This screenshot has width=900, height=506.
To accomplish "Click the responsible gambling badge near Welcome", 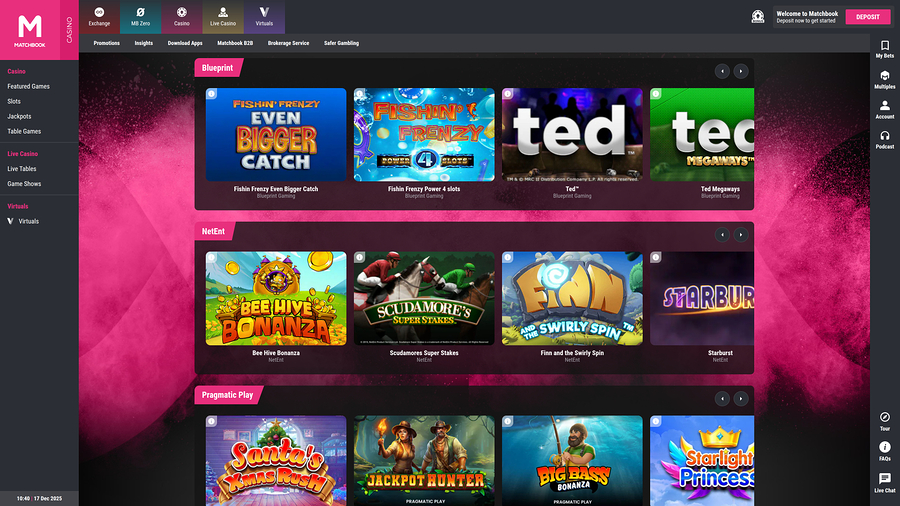I will pyautogui.click(x=758, y=17).
